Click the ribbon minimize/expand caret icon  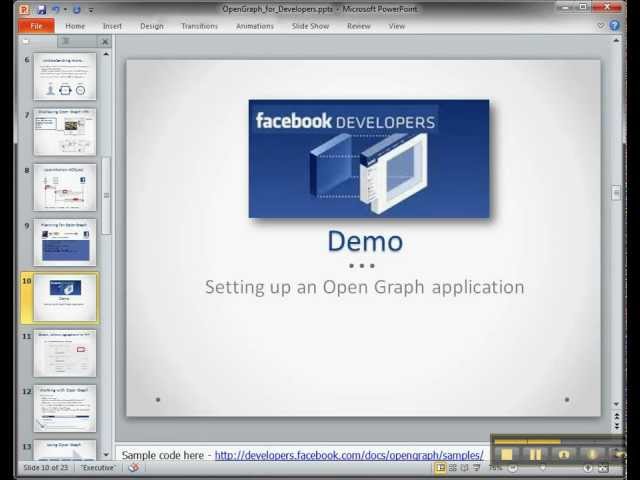point(600,26)
